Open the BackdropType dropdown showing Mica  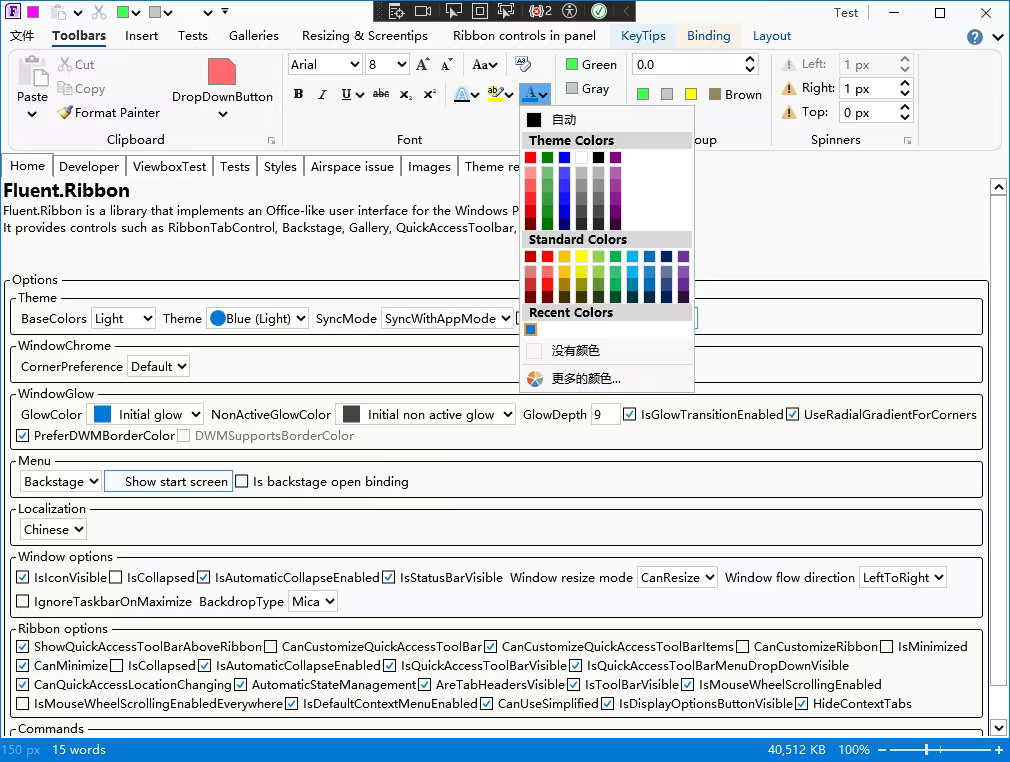(313, 601)
